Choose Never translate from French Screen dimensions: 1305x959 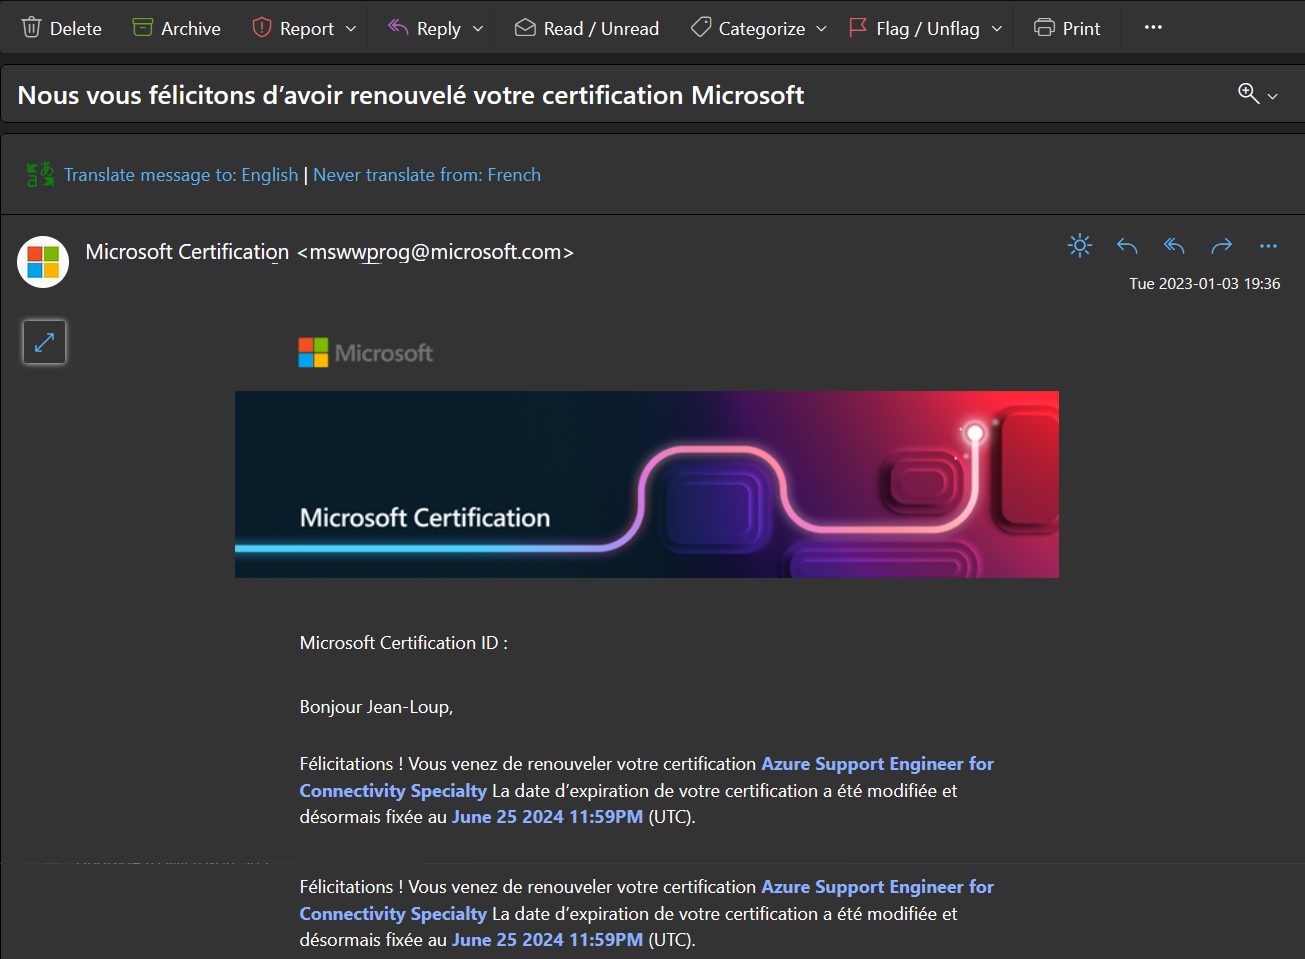click(x=427, y=175)
